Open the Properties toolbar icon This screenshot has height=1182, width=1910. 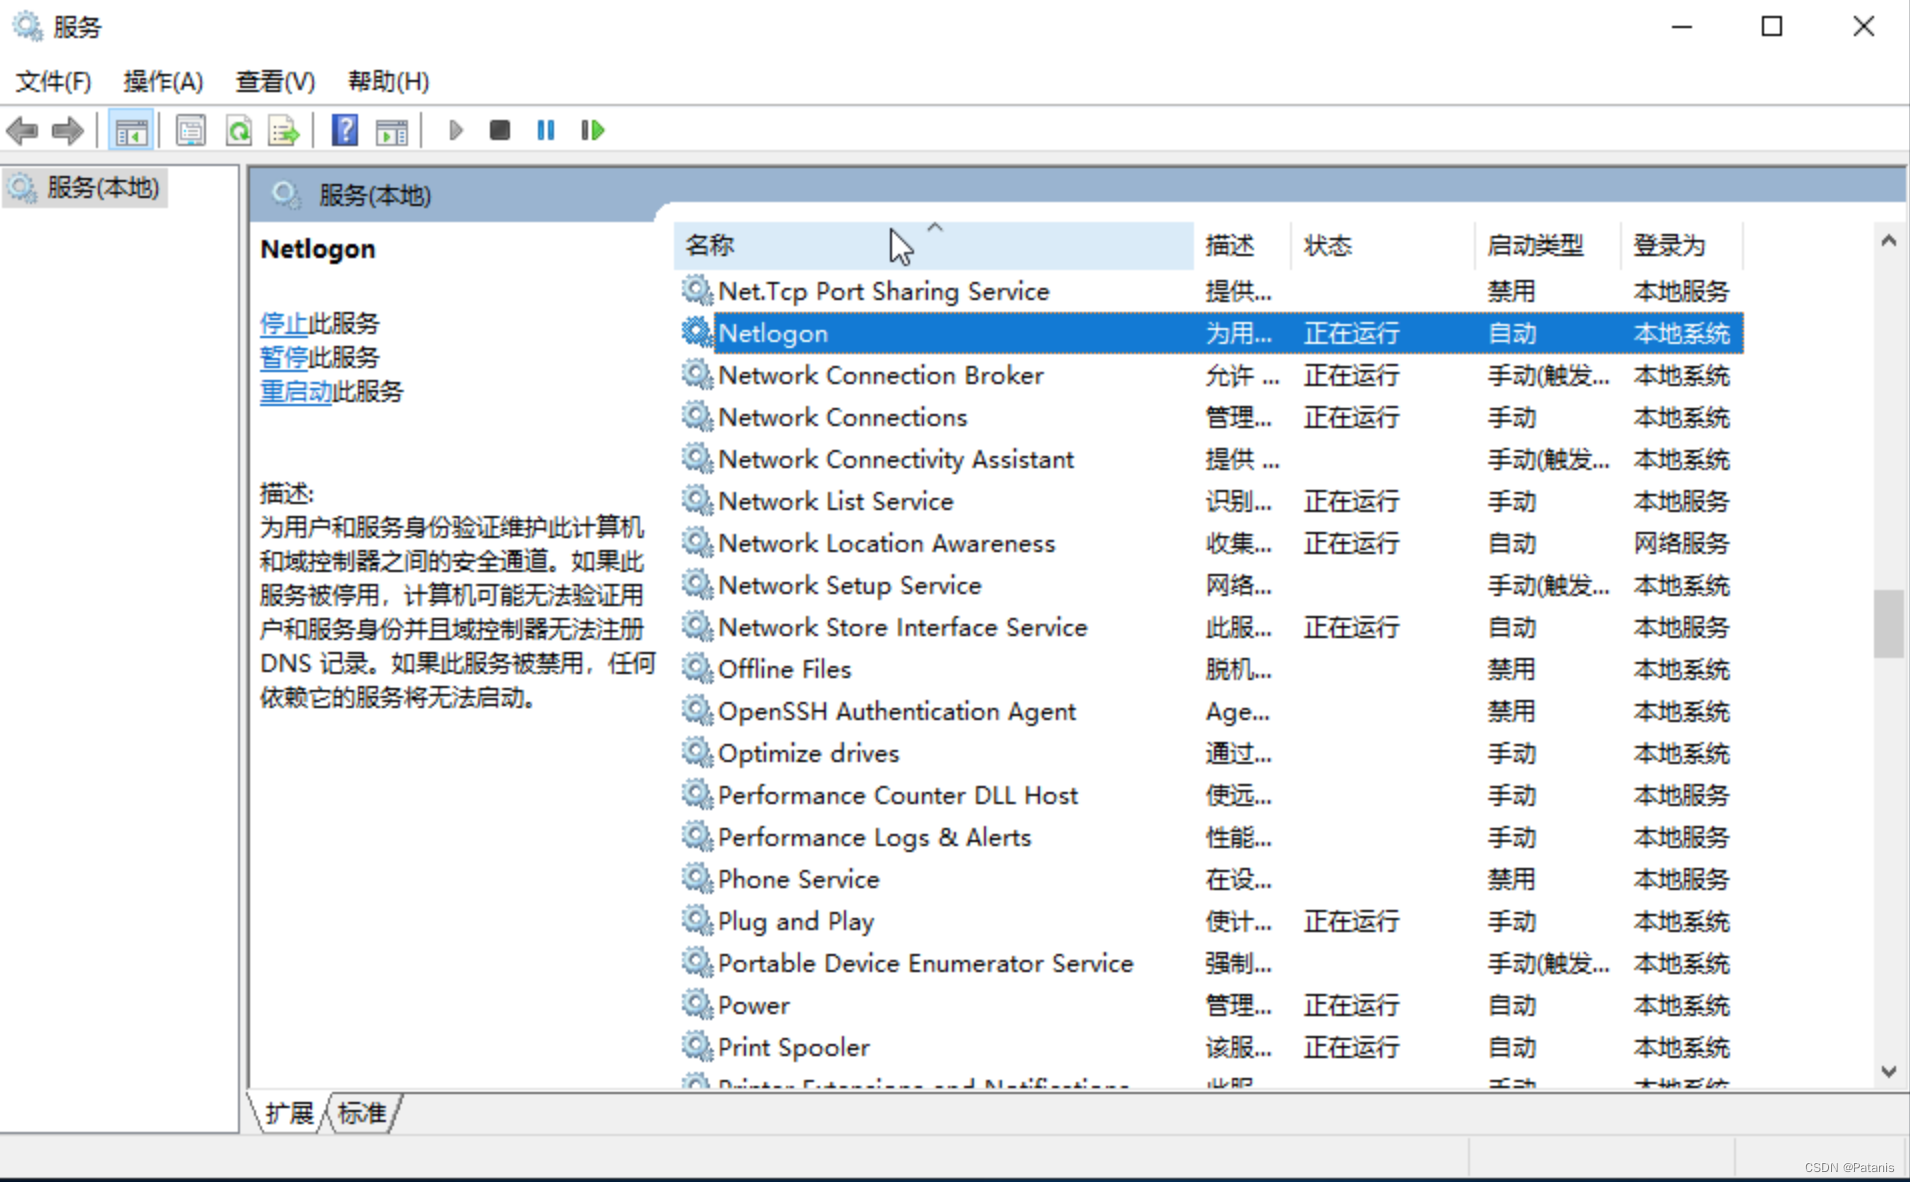pos(190,130)
